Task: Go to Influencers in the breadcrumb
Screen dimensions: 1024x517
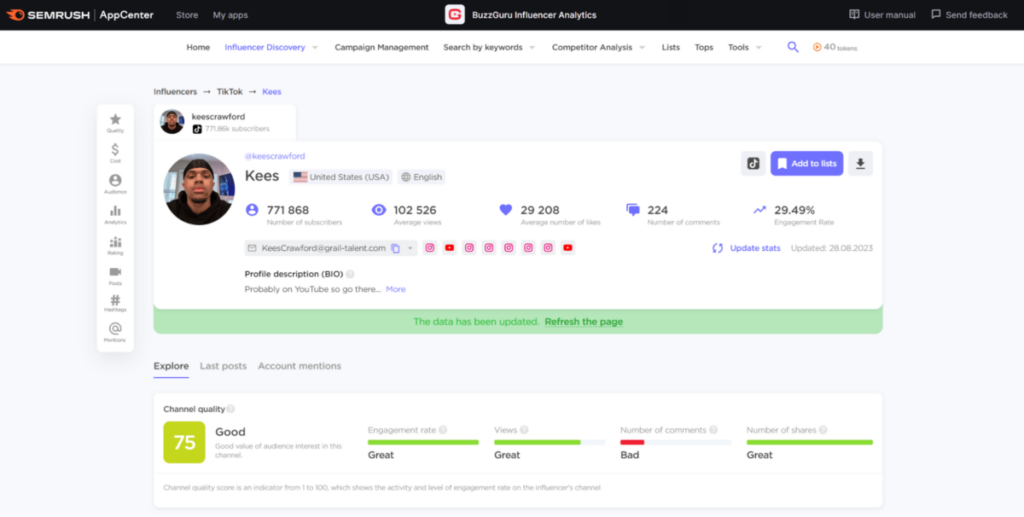Action: click(175, 91)
